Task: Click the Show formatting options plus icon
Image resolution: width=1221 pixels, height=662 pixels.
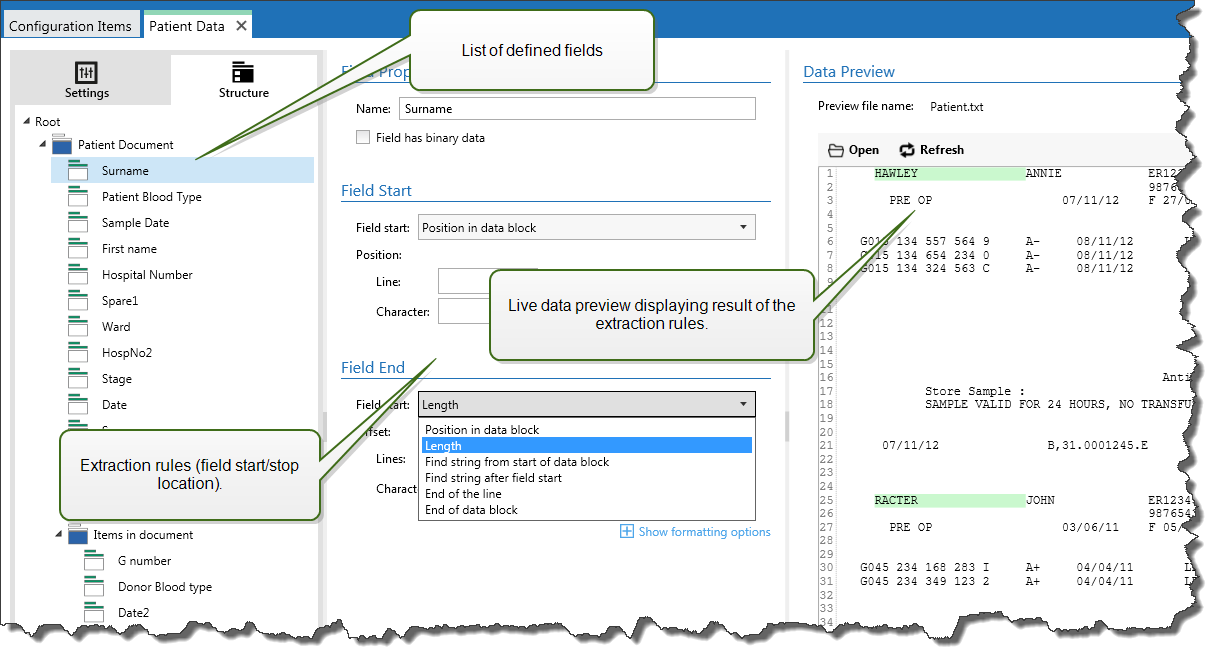Action: pos(627,532)
